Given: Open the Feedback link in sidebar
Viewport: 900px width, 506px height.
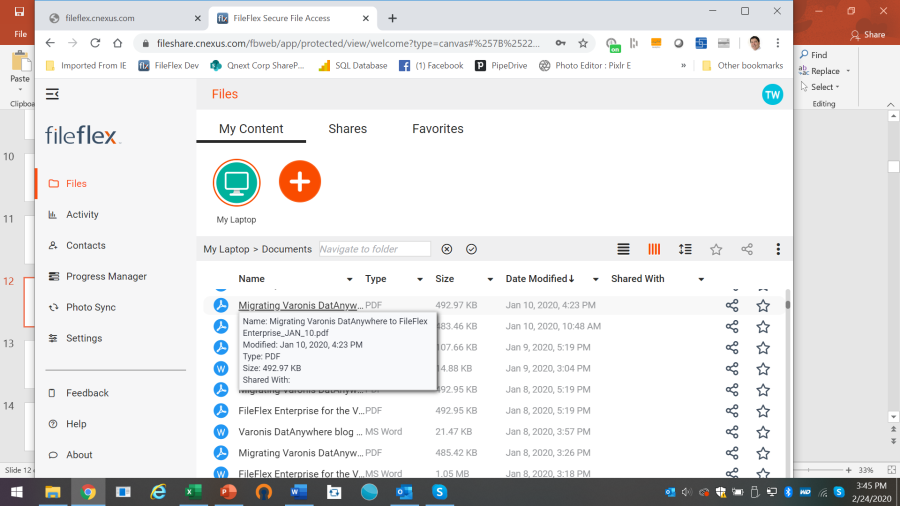Looking at the screenshot, I should click(x=87, y=393).
